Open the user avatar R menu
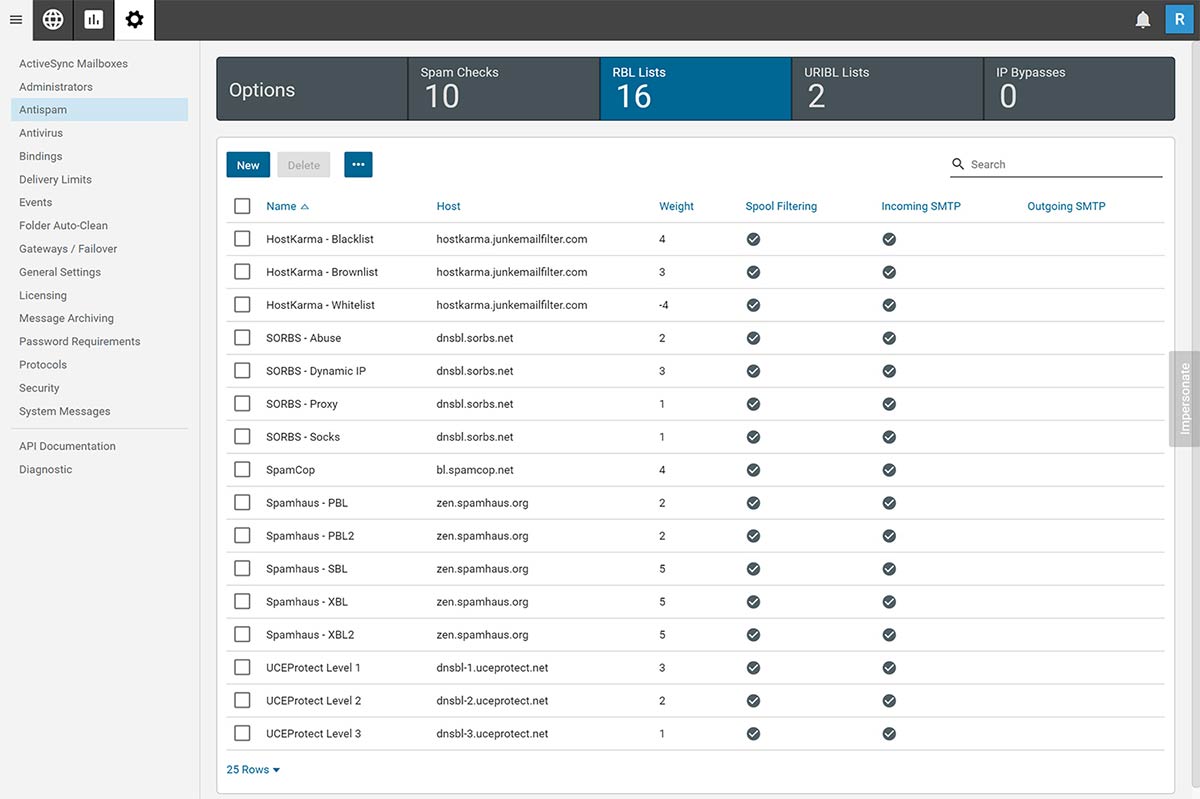The image size is (1200, 799). (x=1179, y=20)
